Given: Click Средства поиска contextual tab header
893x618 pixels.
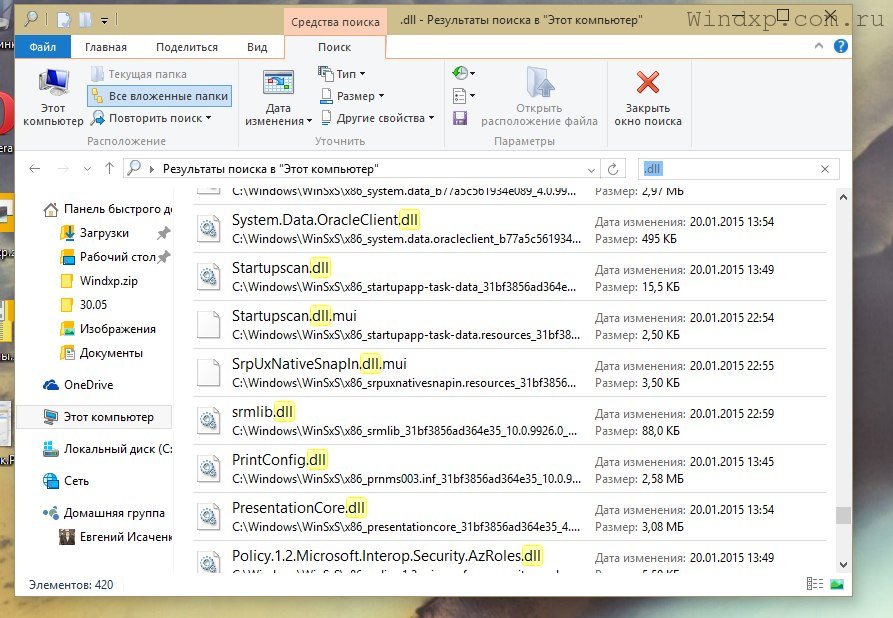Looking at the screenshot, I should point(335,22).
